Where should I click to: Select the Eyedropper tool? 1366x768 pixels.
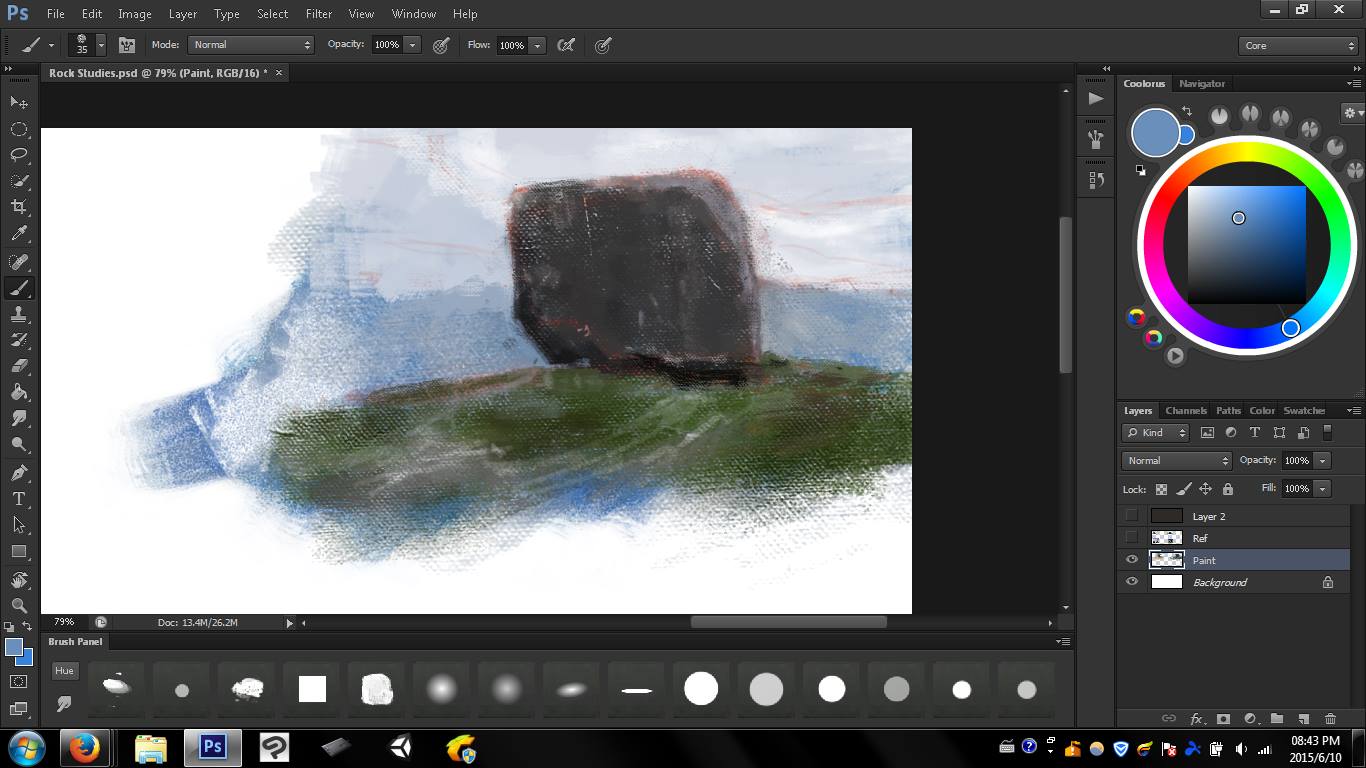coord(18,234)
